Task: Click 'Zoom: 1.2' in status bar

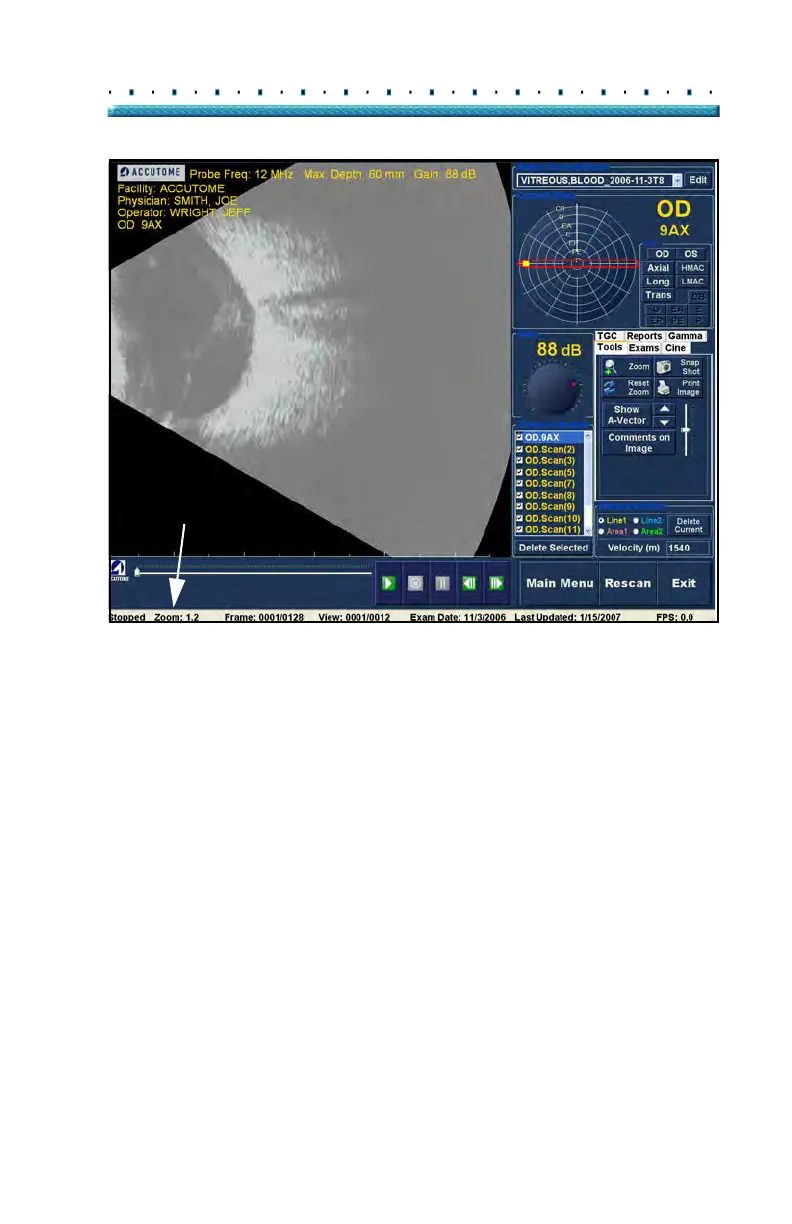Action: 177,618
